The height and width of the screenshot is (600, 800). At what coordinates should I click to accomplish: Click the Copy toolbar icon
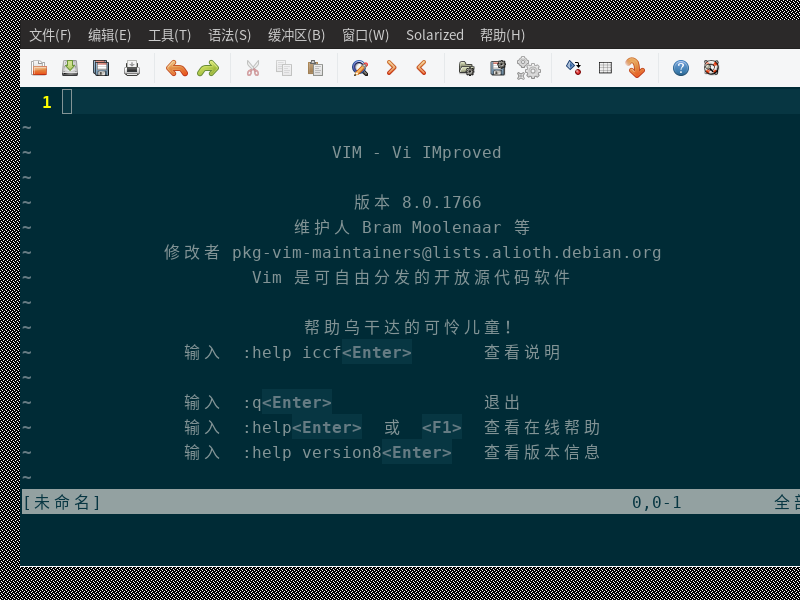(x=284, y=68)
